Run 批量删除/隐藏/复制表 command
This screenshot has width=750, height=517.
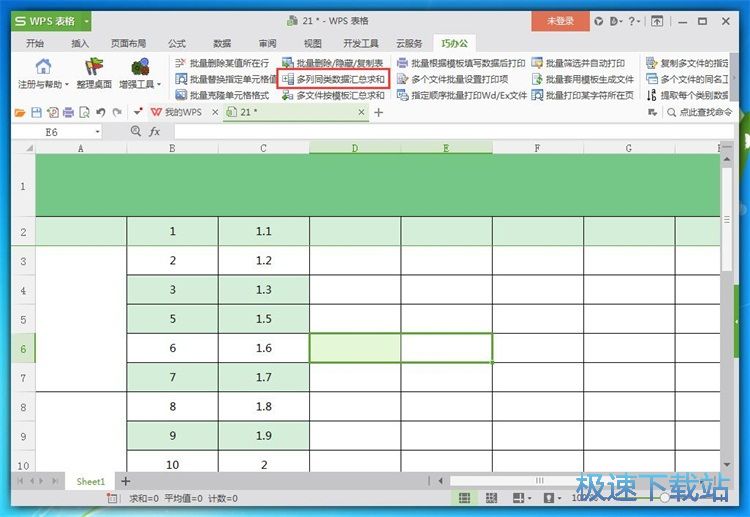pyautogui.click(x=333, y=63)
